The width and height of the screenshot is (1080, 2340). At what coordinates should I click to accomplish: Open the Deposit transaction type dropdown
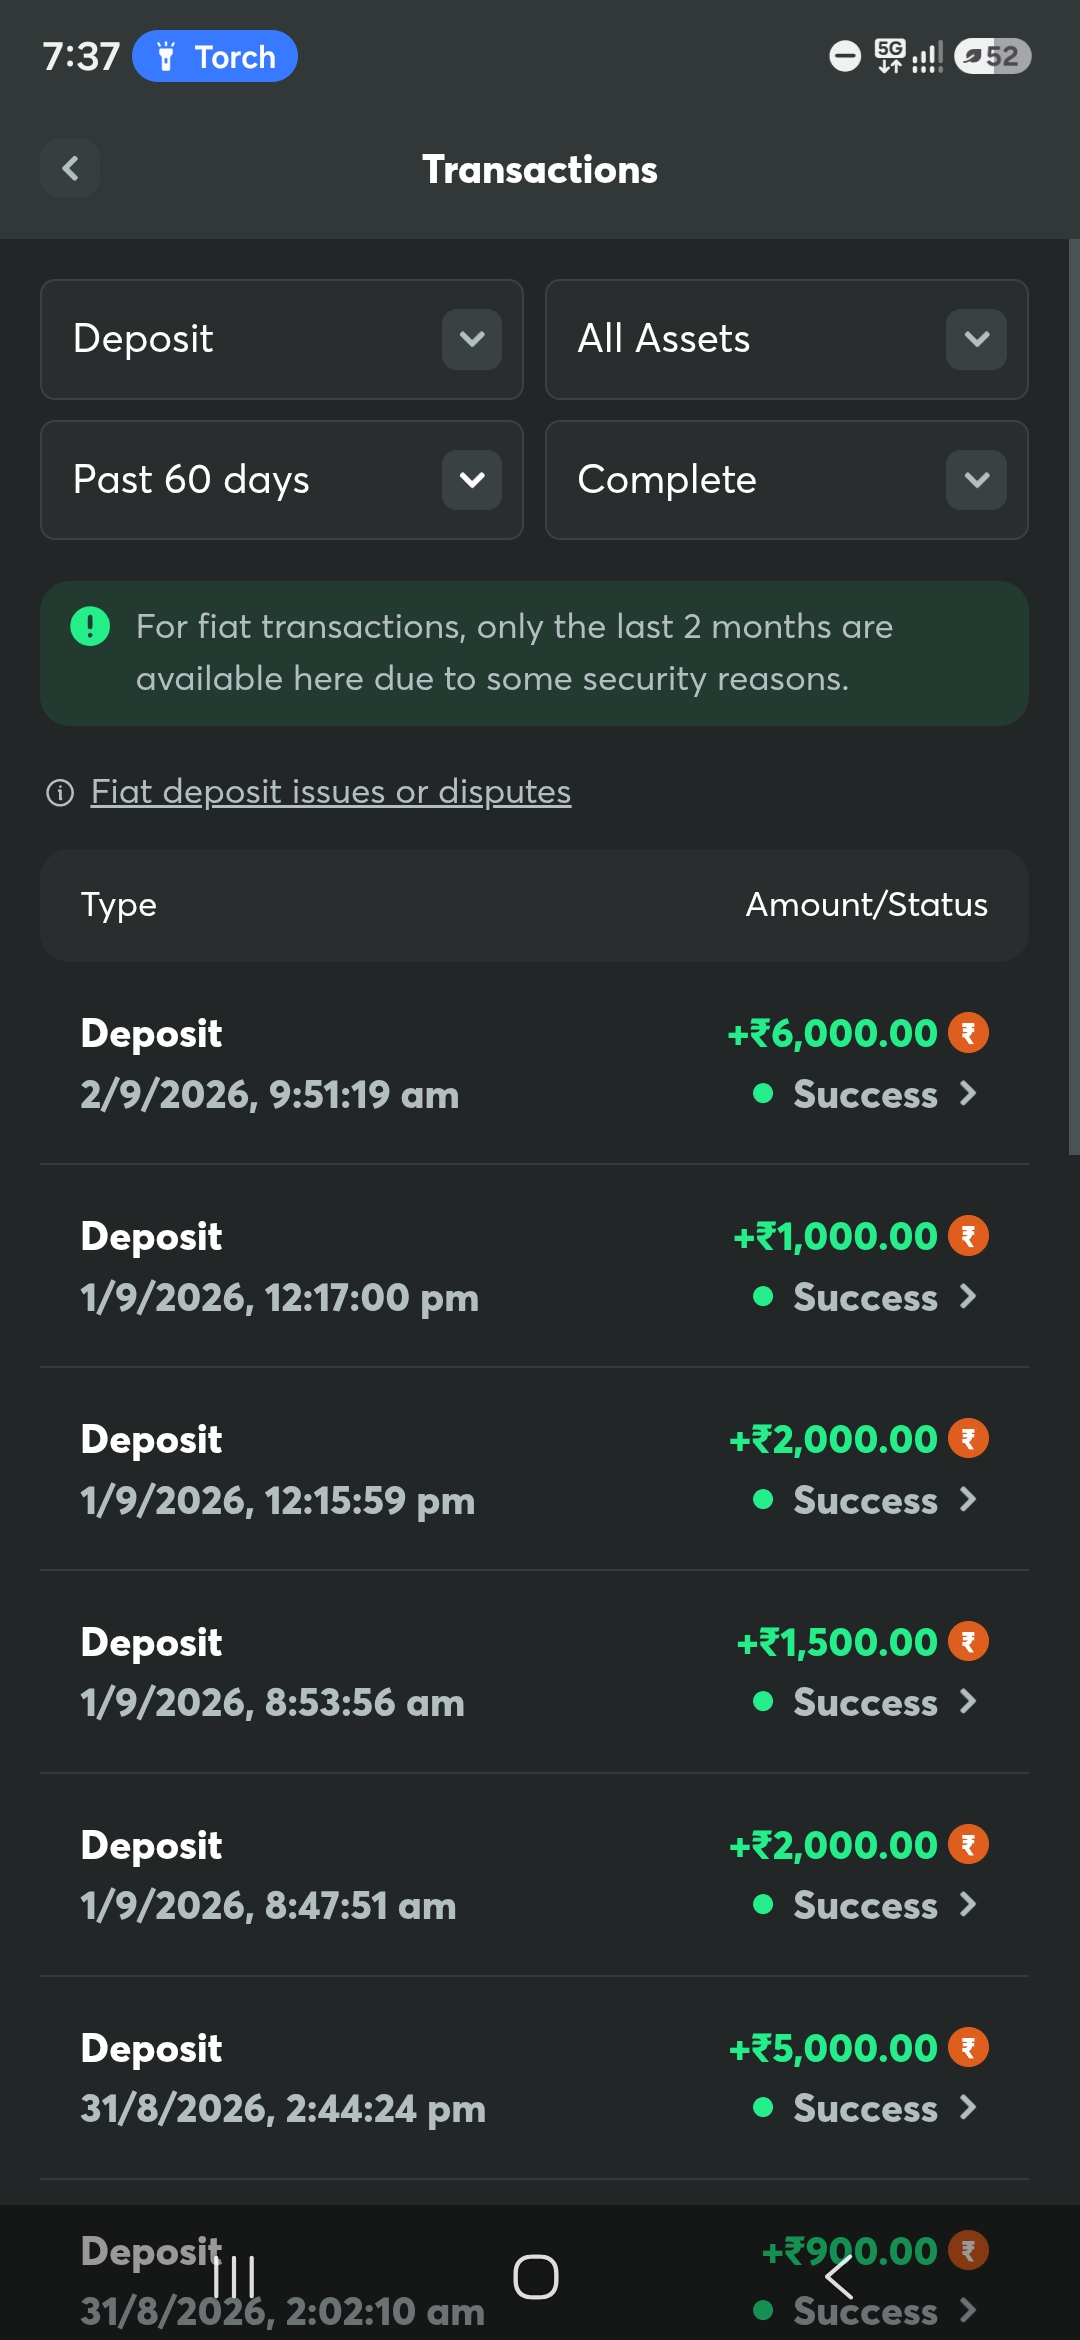click(282, 339)
